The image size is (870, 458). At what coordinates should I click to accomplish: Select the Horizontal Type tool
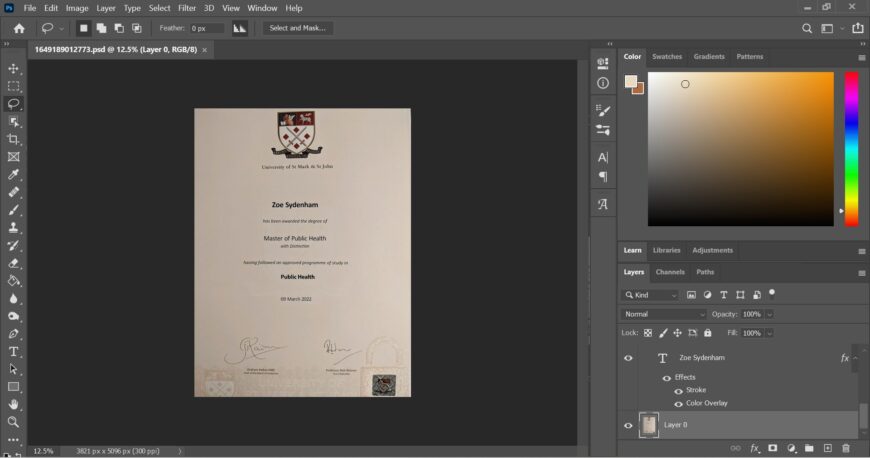pos(13,351)
